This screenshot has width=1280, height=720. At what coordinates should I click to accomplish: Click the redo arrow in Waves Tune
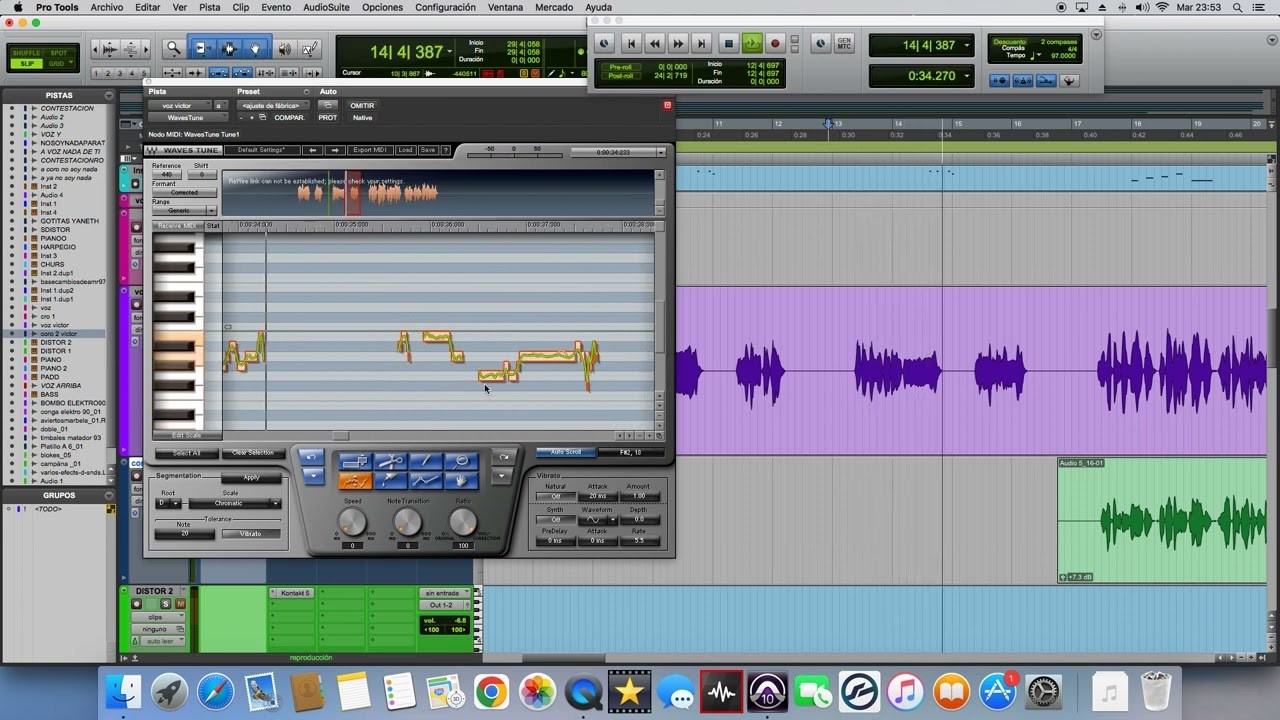pyautogui.click(x=504, y=457)
